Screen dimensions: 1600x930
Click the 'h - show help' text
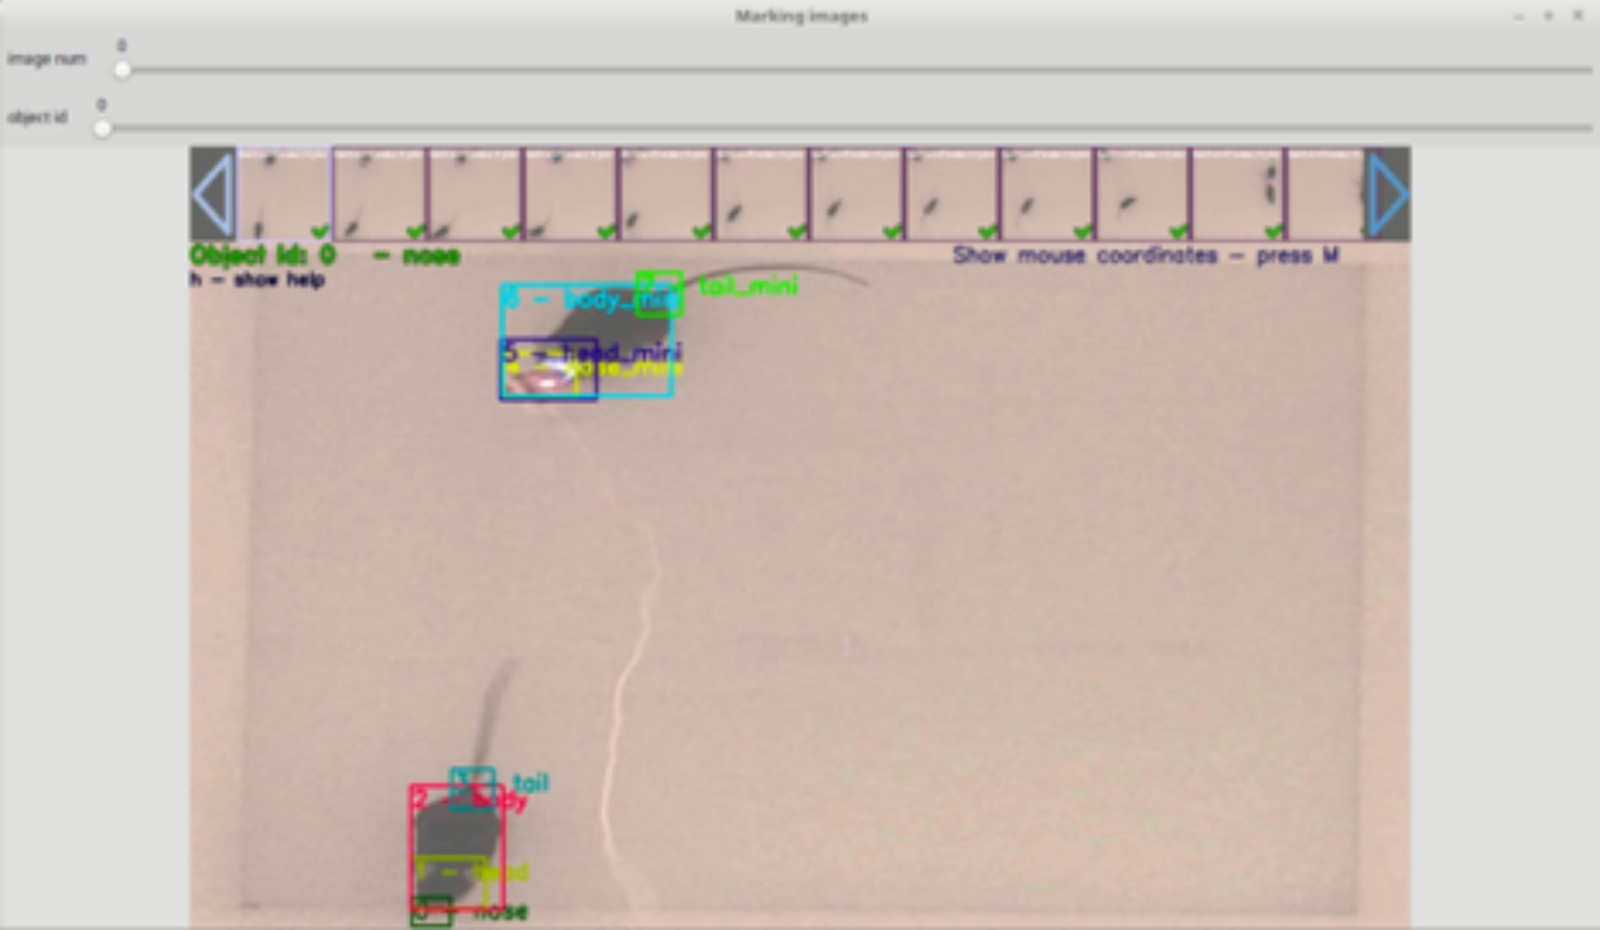pos(258,280)
